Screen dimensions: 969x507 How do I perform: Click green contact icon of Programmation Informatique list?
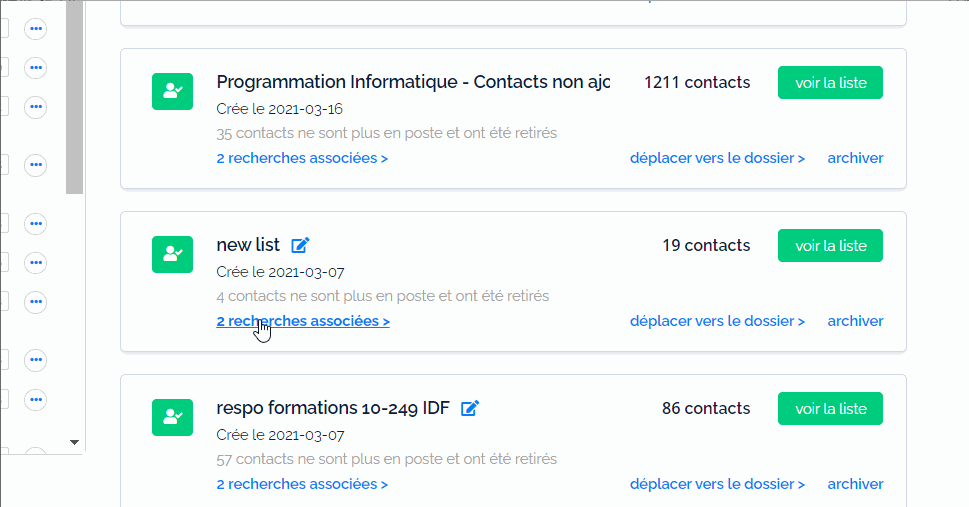point(172,92)
